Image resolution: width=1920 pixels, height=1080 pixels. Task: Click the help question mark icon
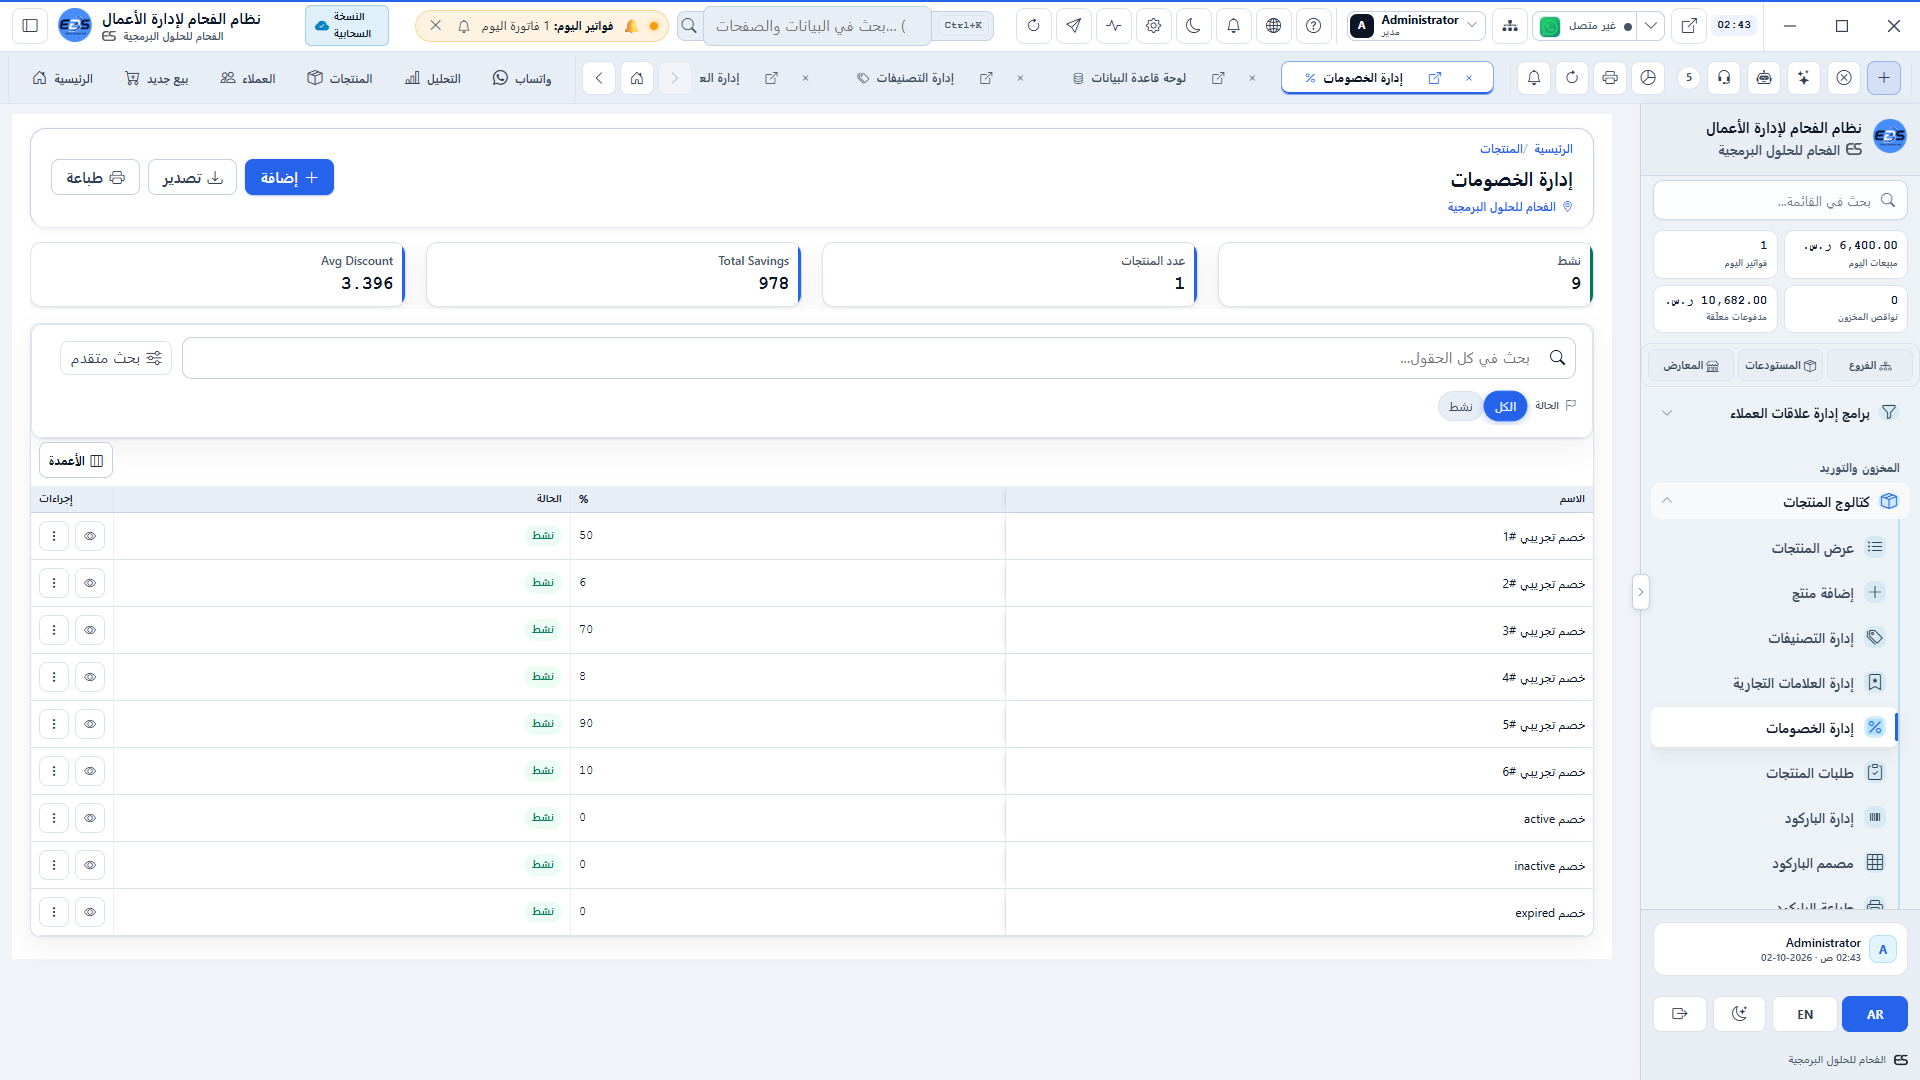(x=1313, y=26)
